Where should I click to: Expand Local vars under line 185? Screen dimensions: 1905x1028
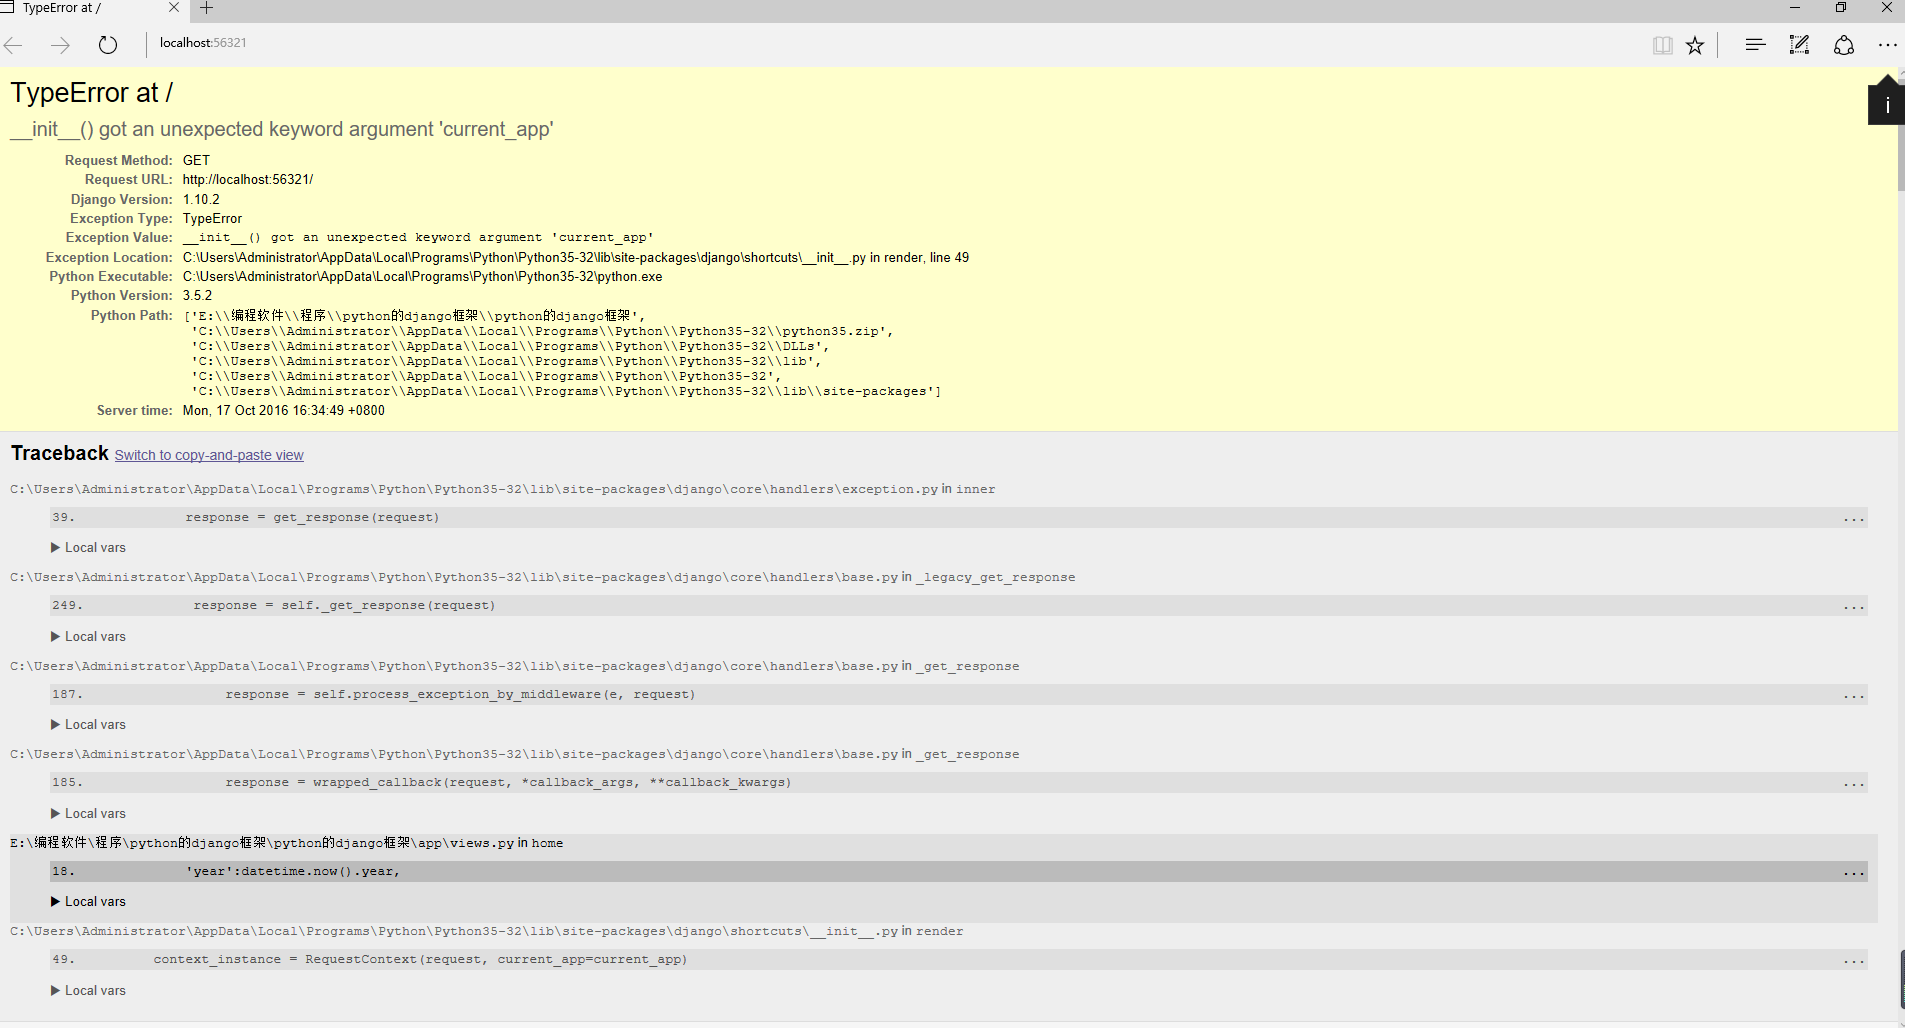pos(88,814)
